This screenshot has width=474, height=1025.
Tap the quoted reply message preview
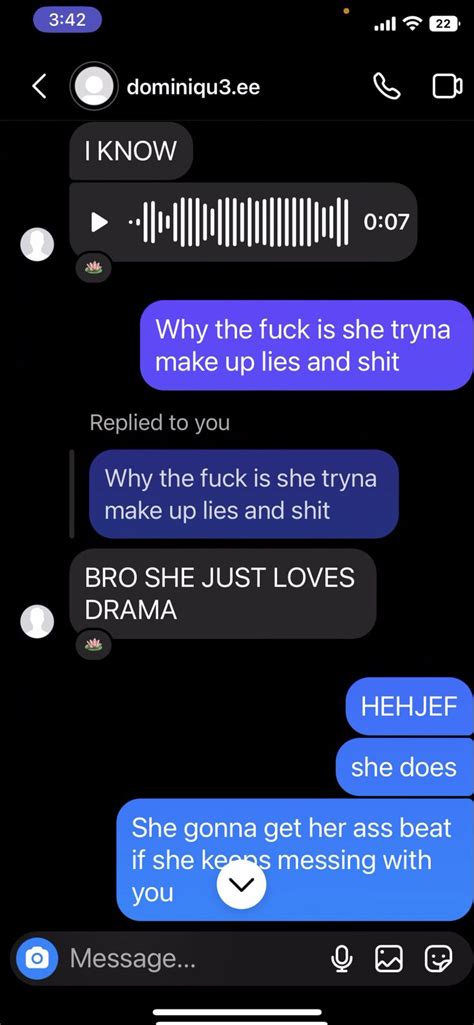pos(243,494)
